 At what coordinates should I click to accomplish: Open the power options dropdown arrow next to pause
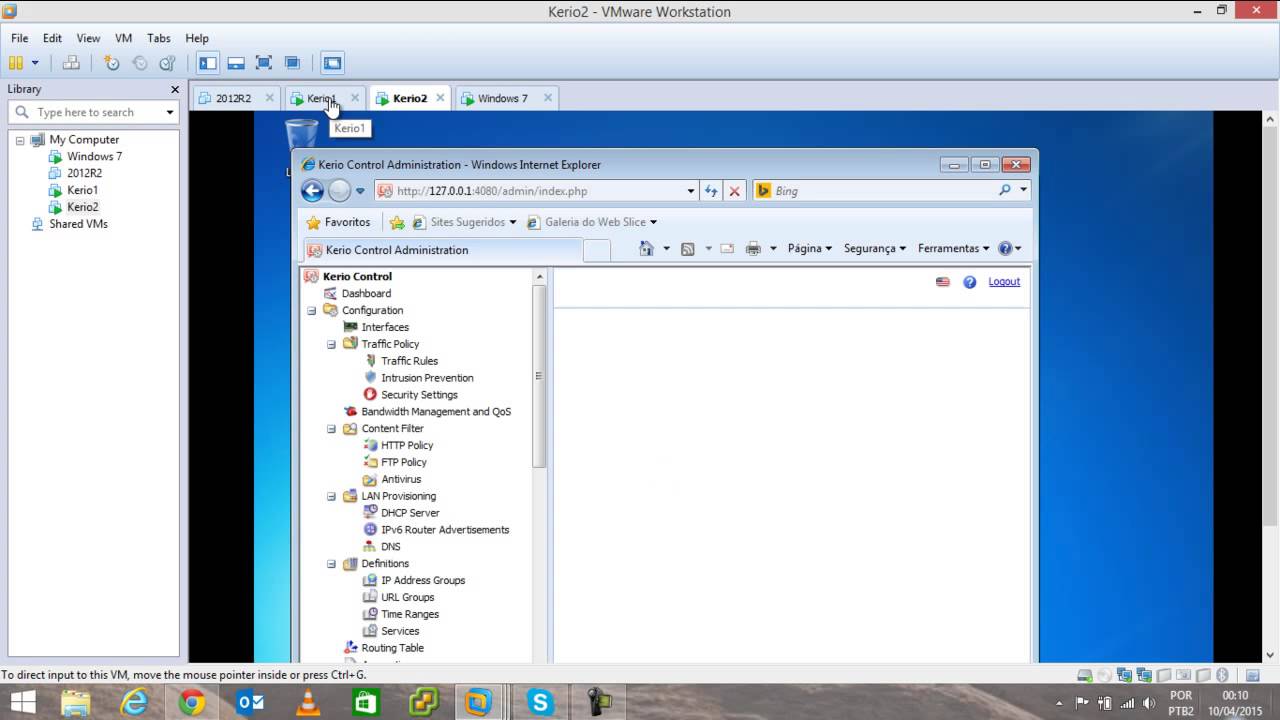click(x=35, y=63)
